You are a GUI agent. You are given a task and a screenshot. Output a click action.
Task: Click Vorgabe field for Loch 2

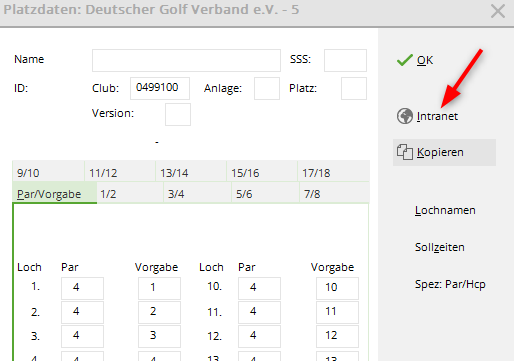[x=160, y=312]
